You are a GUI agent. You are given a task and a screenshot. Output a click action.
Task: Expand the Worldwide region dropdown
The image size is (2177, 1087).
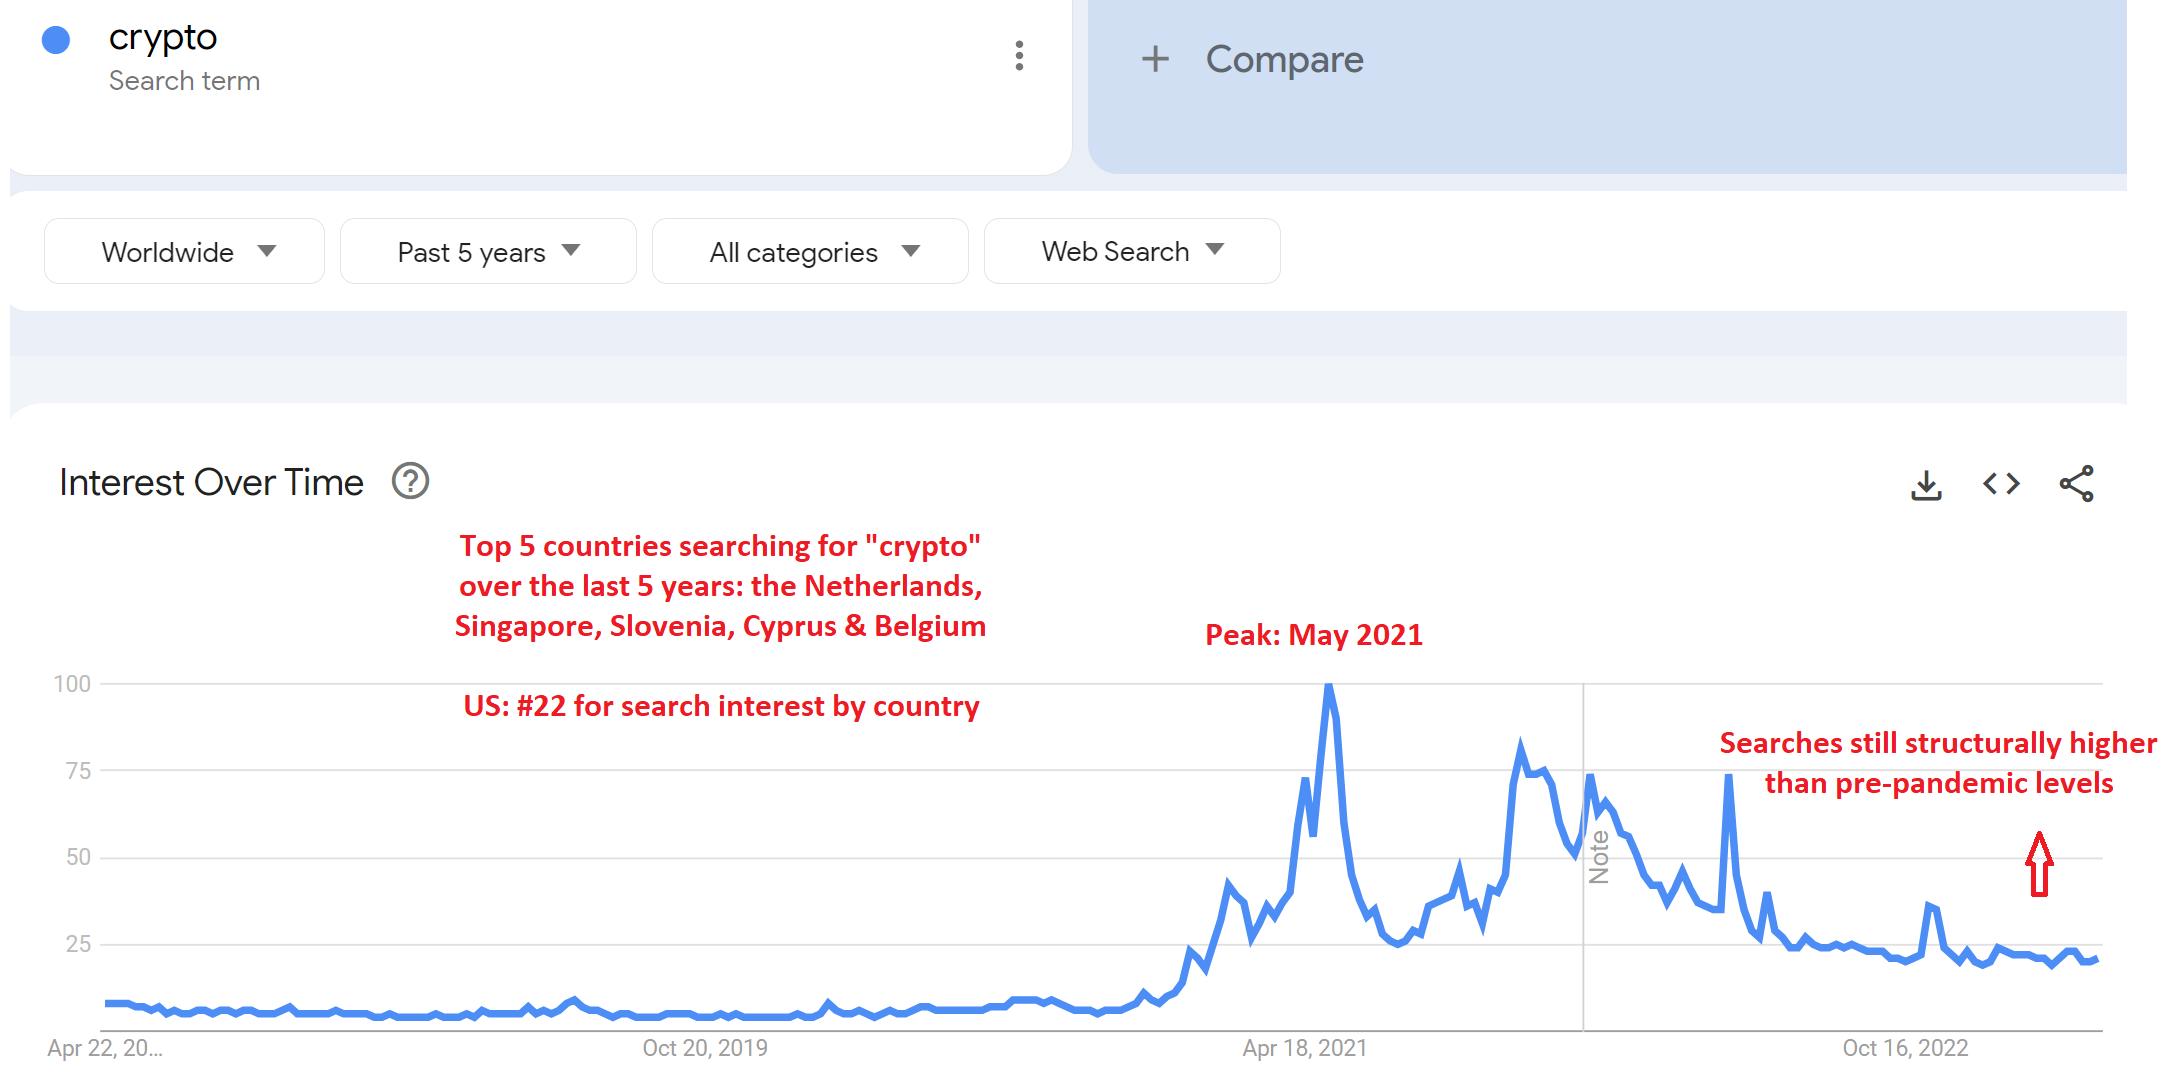[185, 251]
